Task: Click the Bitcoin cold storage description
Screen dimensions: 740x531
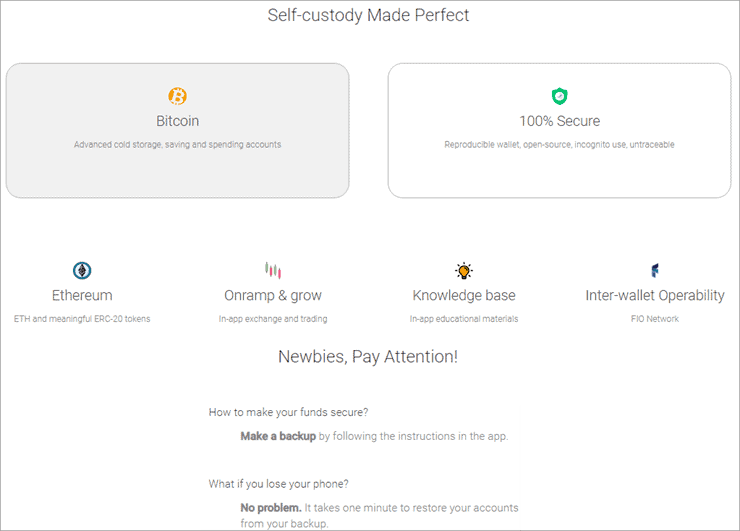Action: click(177, 144)
